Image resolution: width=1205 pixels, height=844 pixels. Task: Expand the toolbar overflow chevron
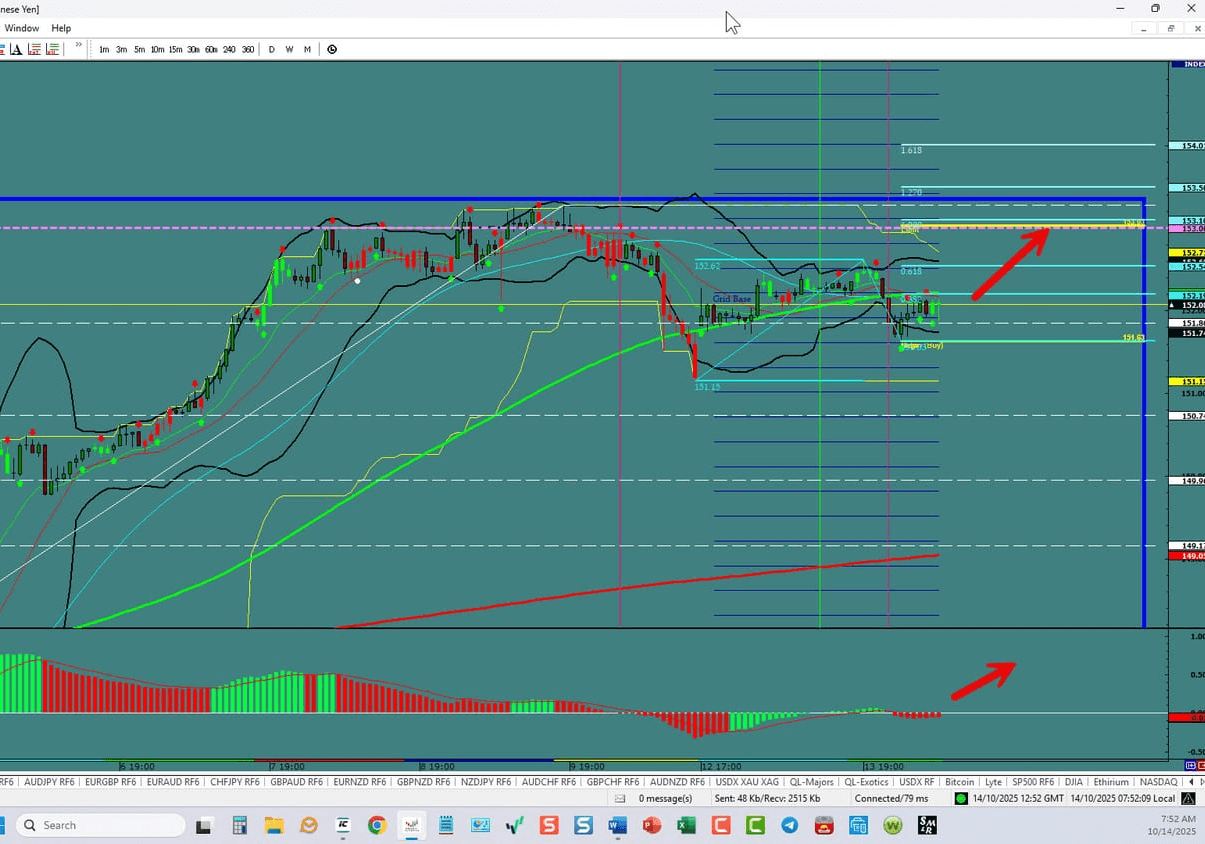pos(78,47)
